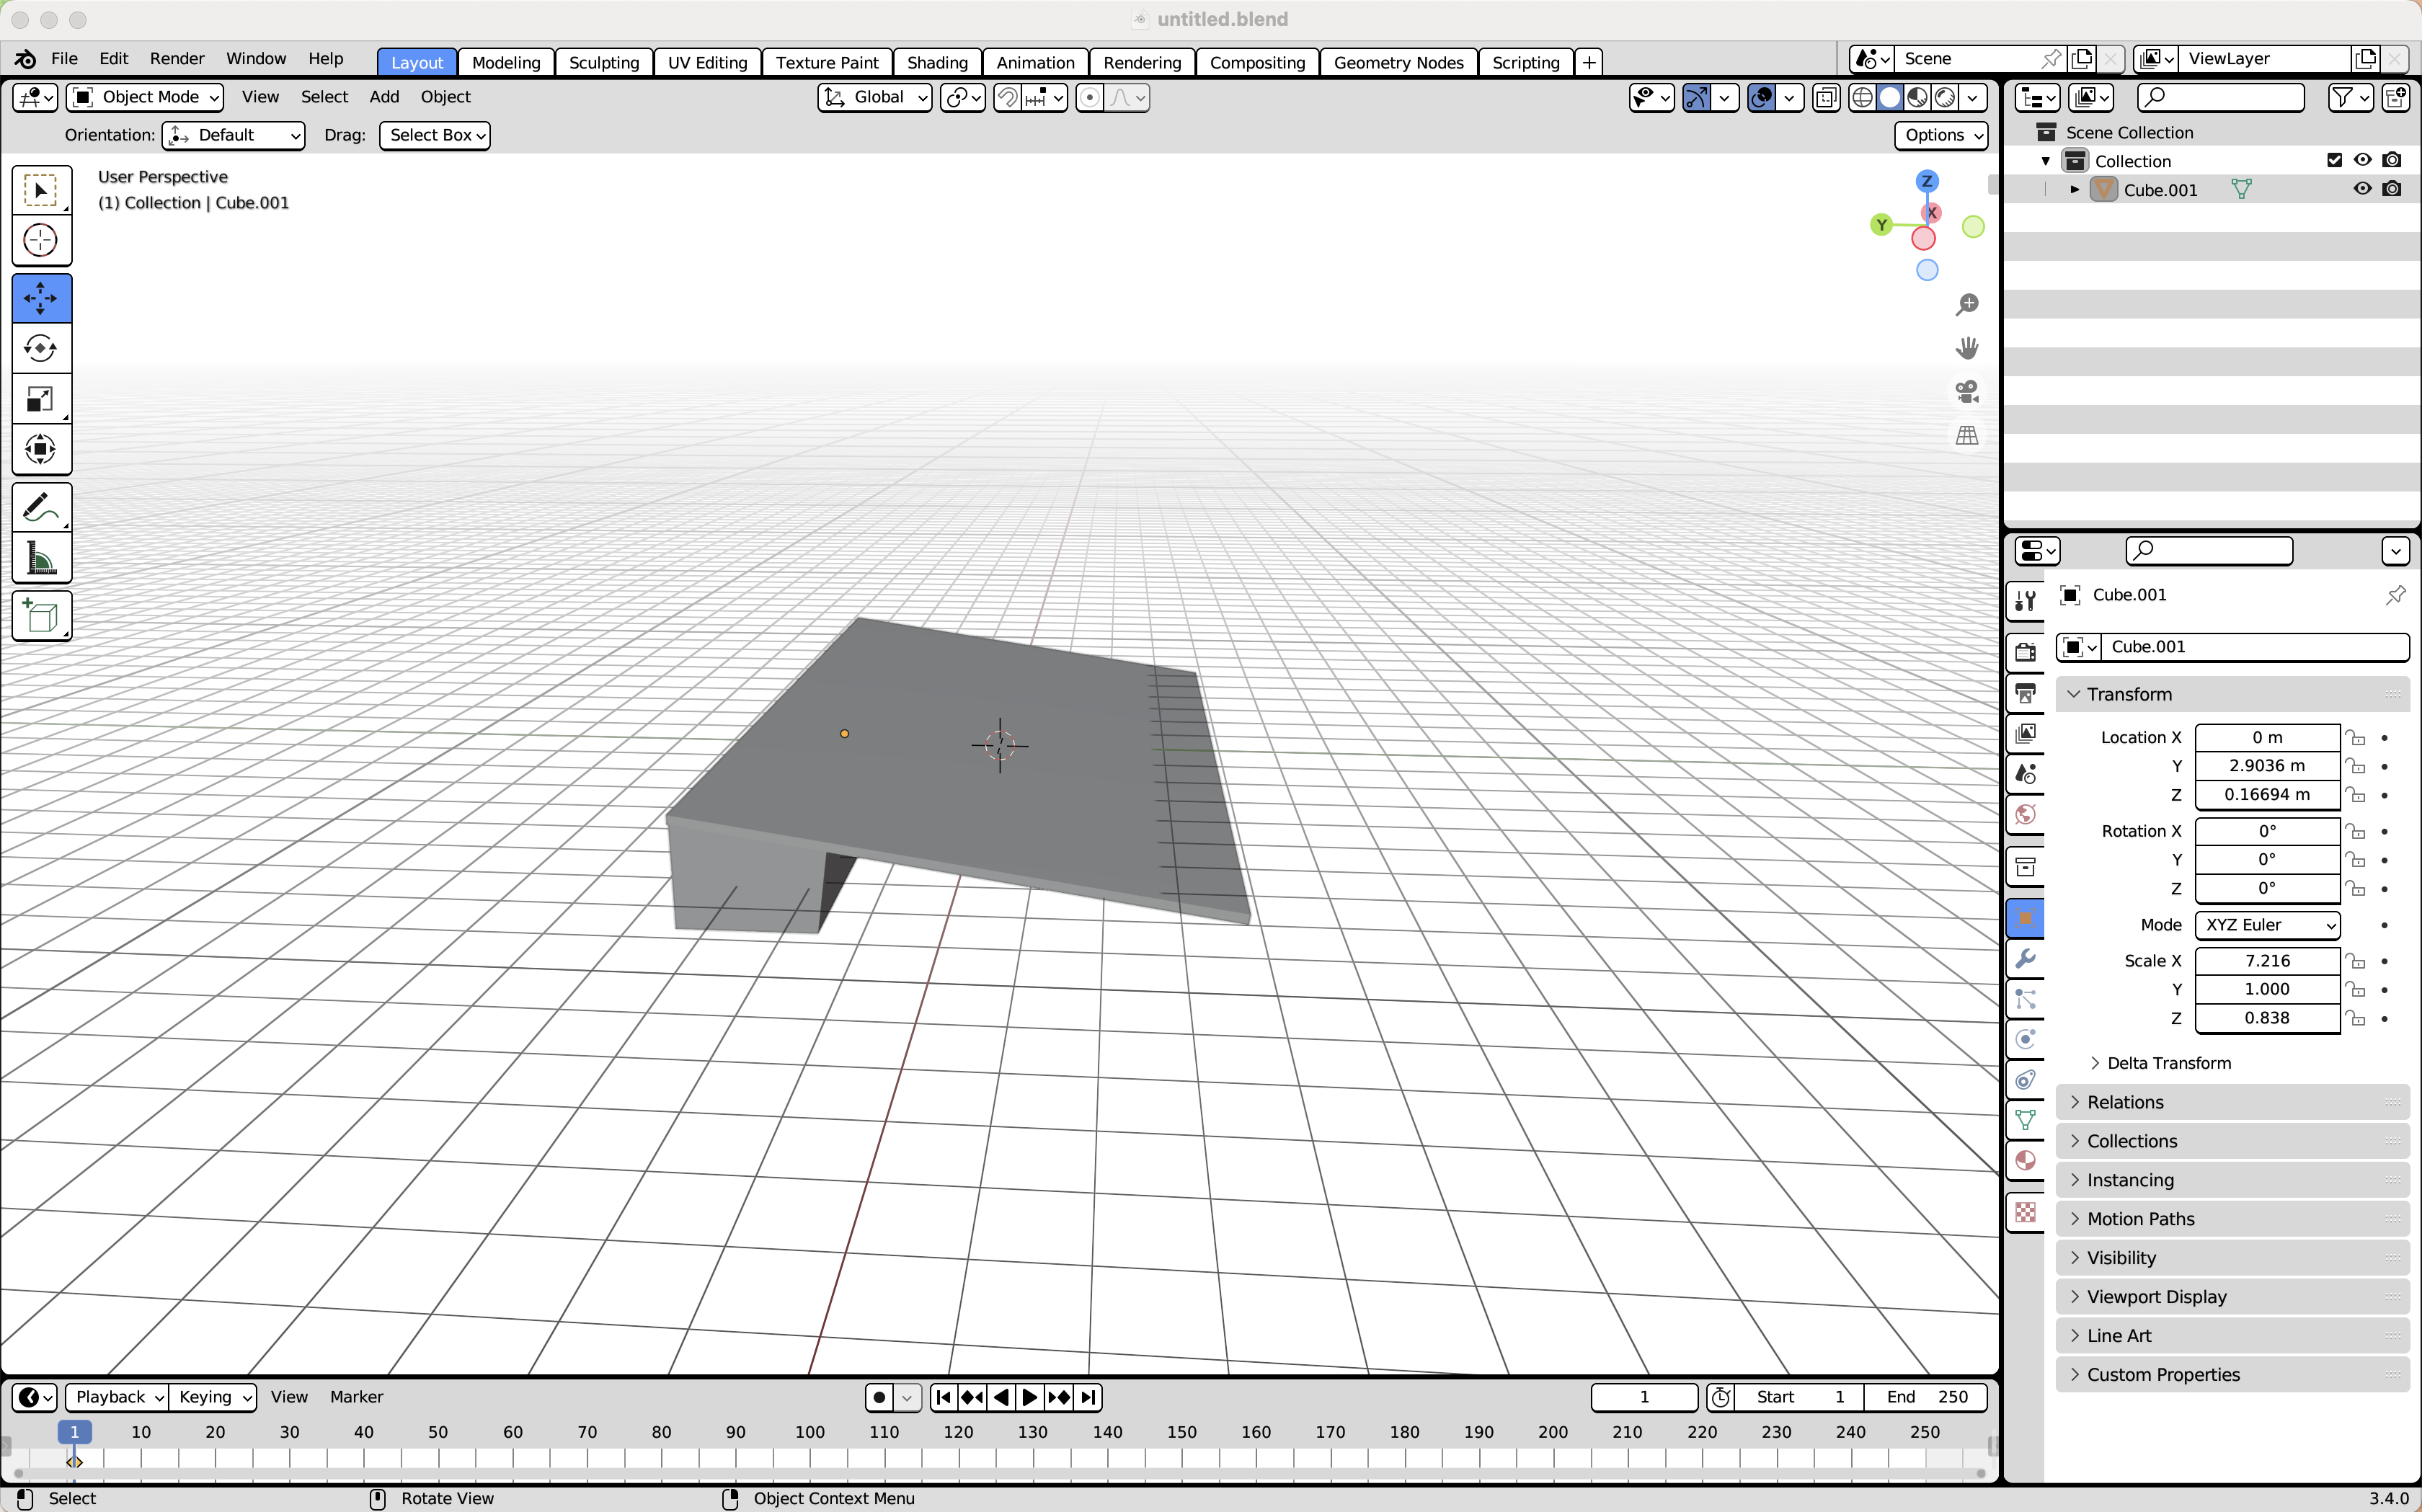This screenshot has height=1512, width=2422.
Task: Open the Render menu
Action: pyautogui.click(x=177, y=58)
